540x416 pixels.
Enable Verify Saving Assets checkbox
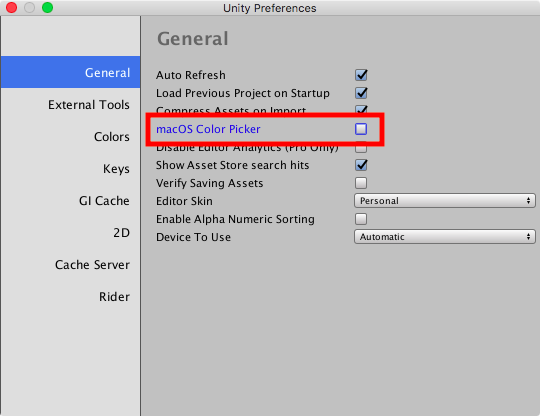[361, 183]
